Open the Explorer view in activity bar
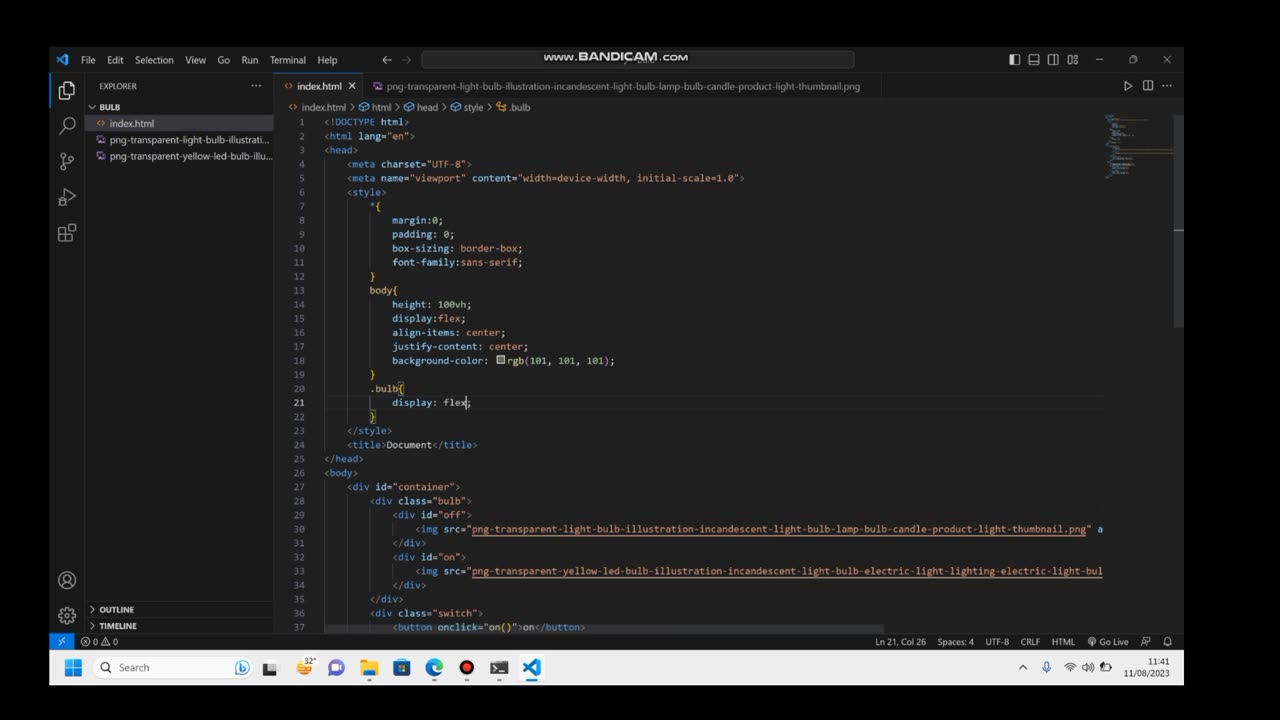This screenshot has height=720, width=1280. pyautogui.click(x=67, y=91)
